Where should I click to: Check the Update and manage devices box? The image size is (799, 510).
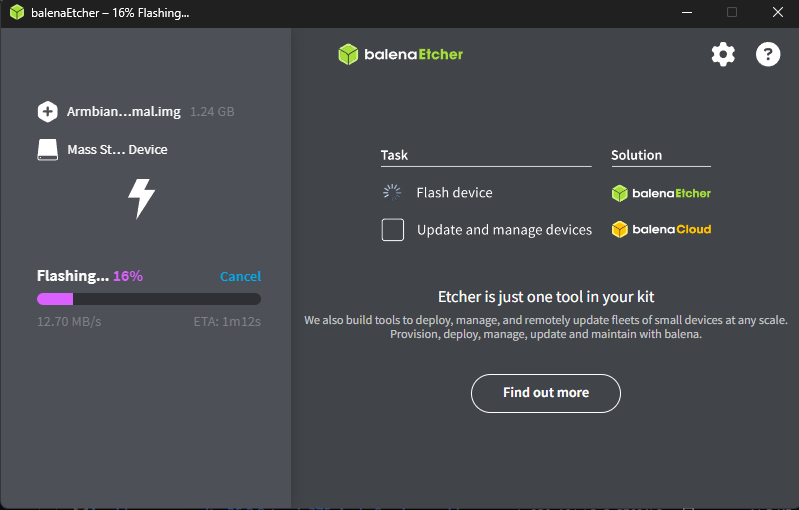[x=393, y=230]
